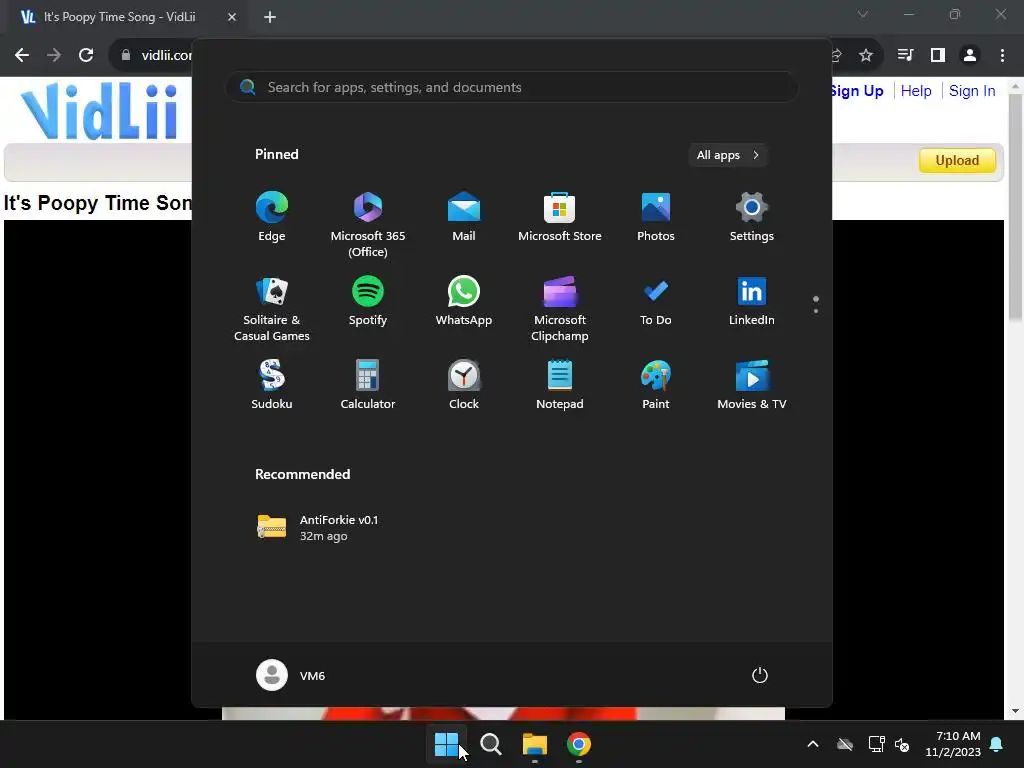The width and height of the screenshot is (1024, 768).
Task: Click the Sign In link
Action: click(972, 91)
